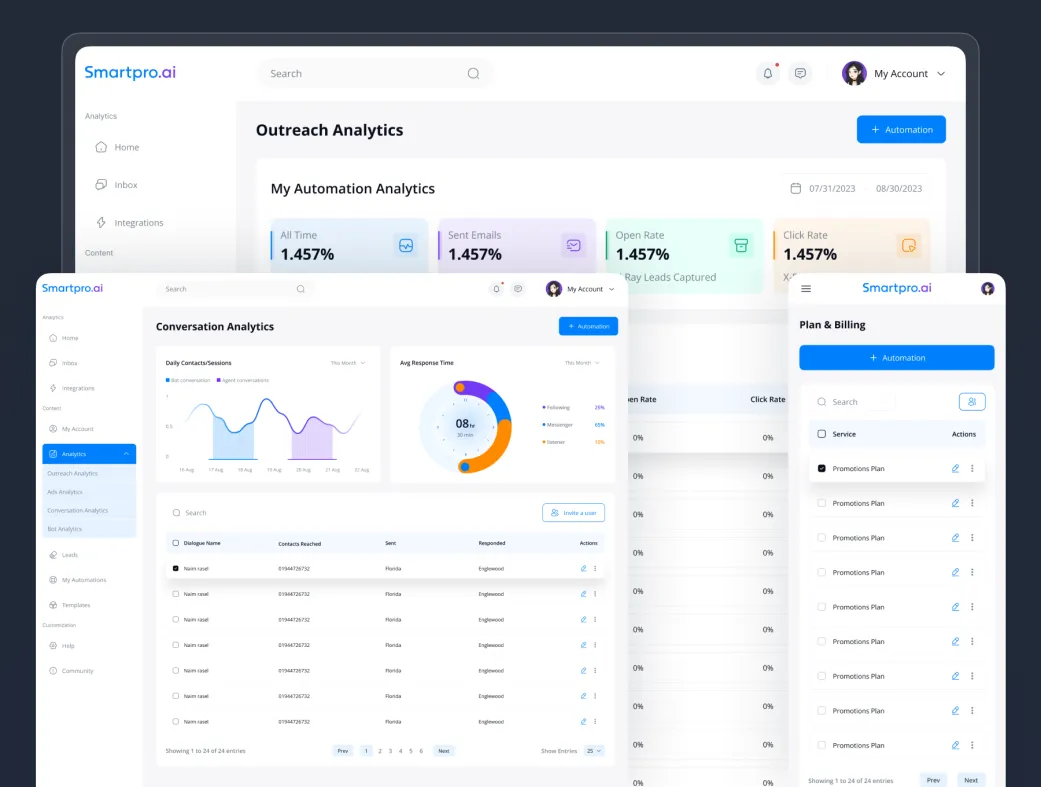
Task: Click the user icon button beside billing search
Action: (x=972, y=402)
